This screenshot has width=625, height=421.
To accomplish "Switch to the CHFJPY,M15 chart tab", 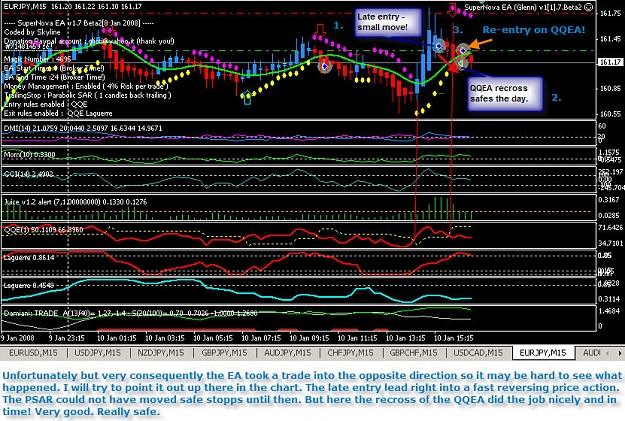I will tap(351, 353).
